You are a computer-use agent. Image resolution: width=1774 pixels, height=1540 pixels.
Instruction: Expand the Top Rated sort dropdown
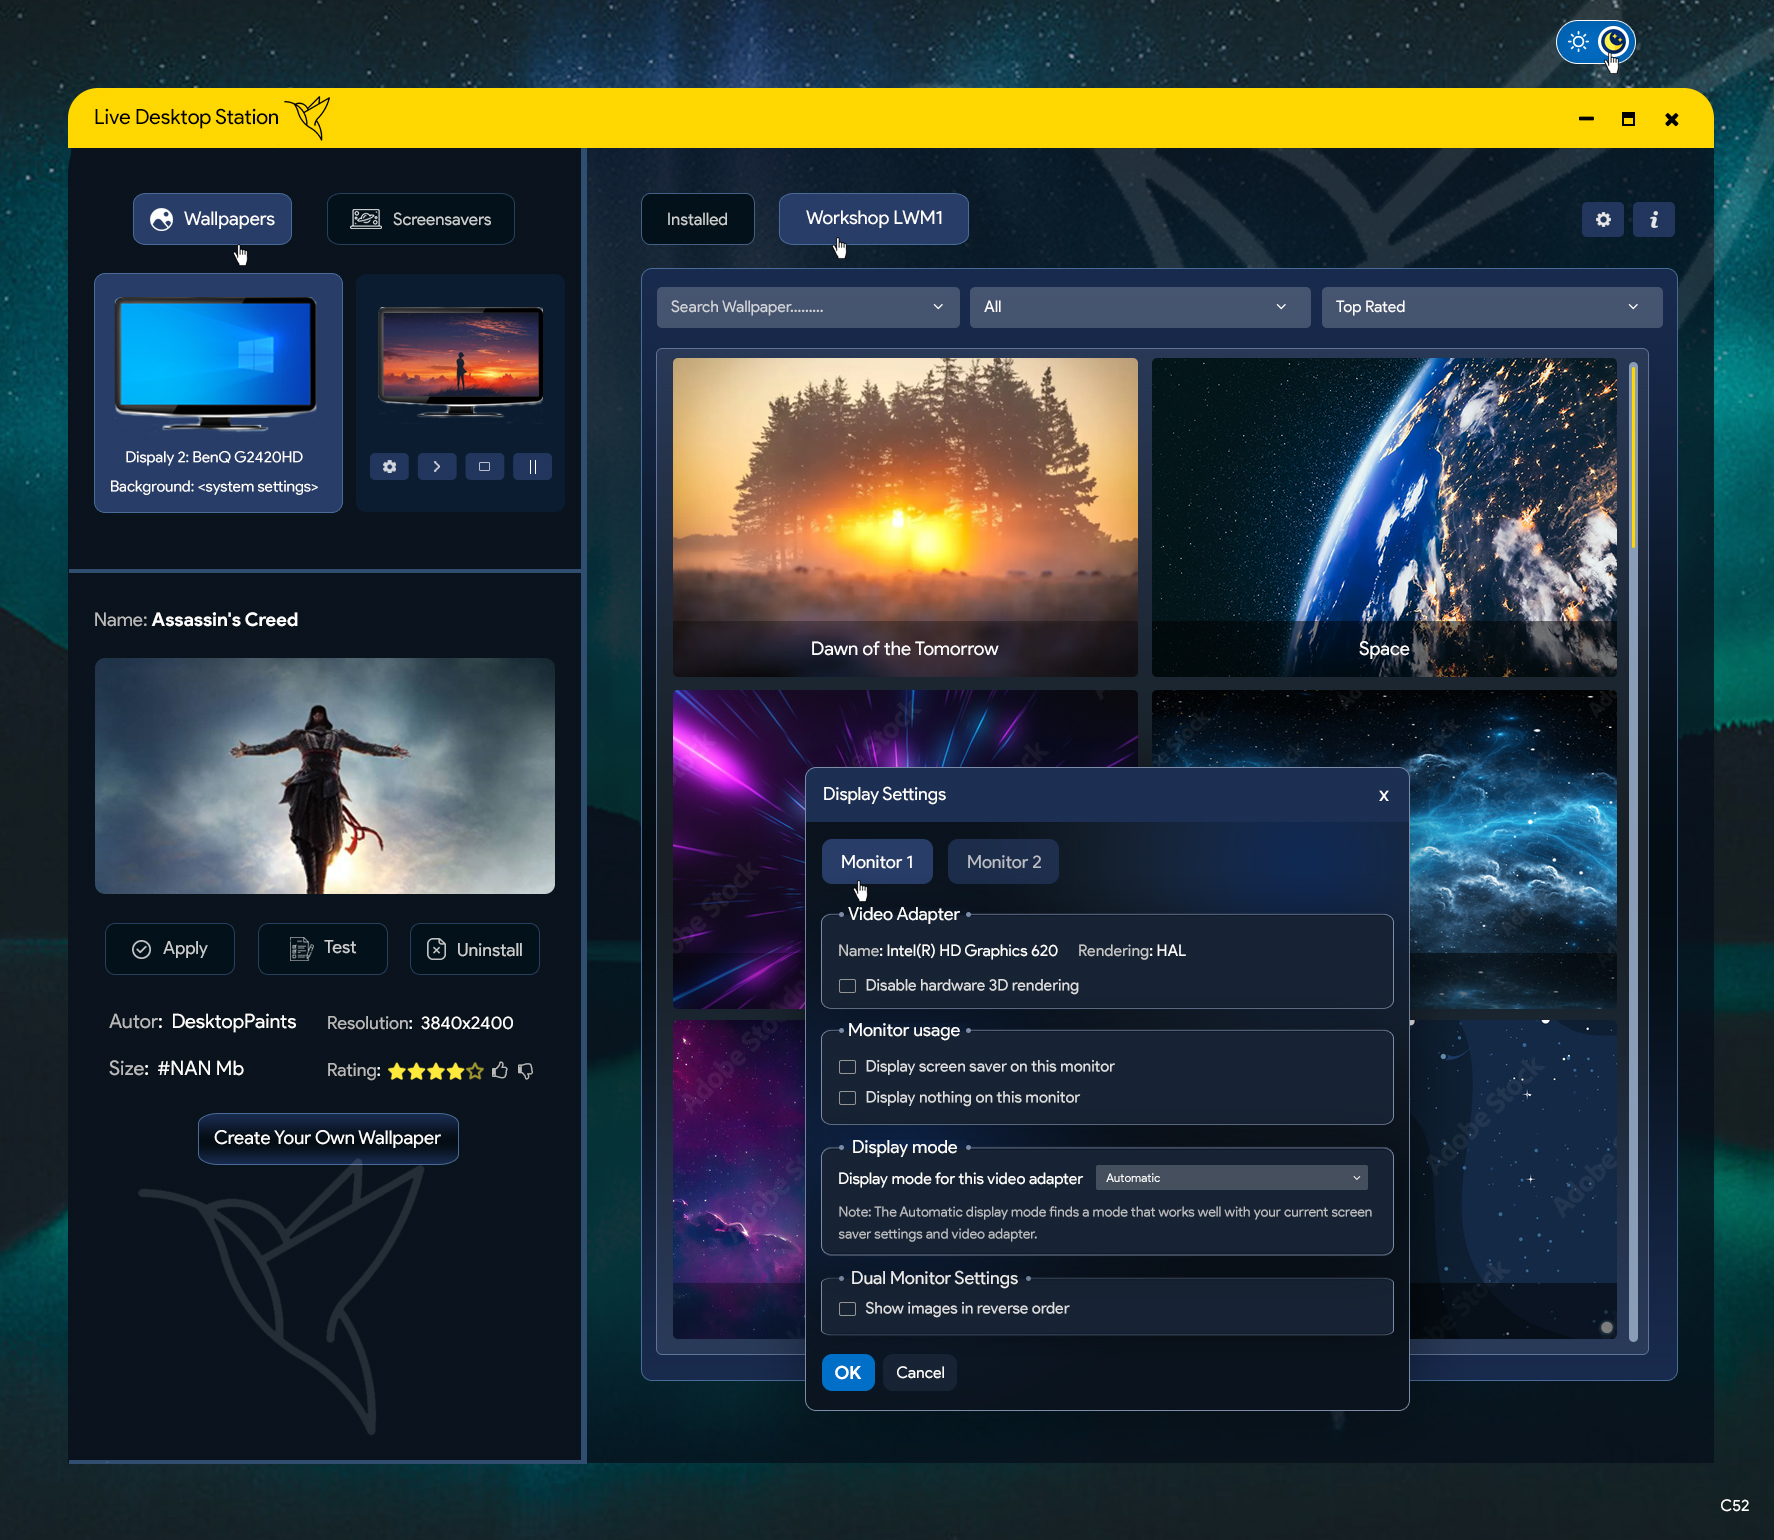[1491, 307]
